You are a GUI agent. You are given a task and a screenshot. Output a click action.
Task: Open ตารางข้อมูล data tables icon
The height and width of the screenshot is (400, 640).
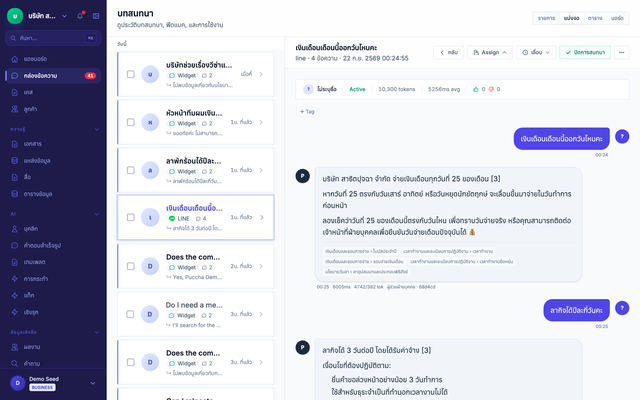[x=15, y=194]
